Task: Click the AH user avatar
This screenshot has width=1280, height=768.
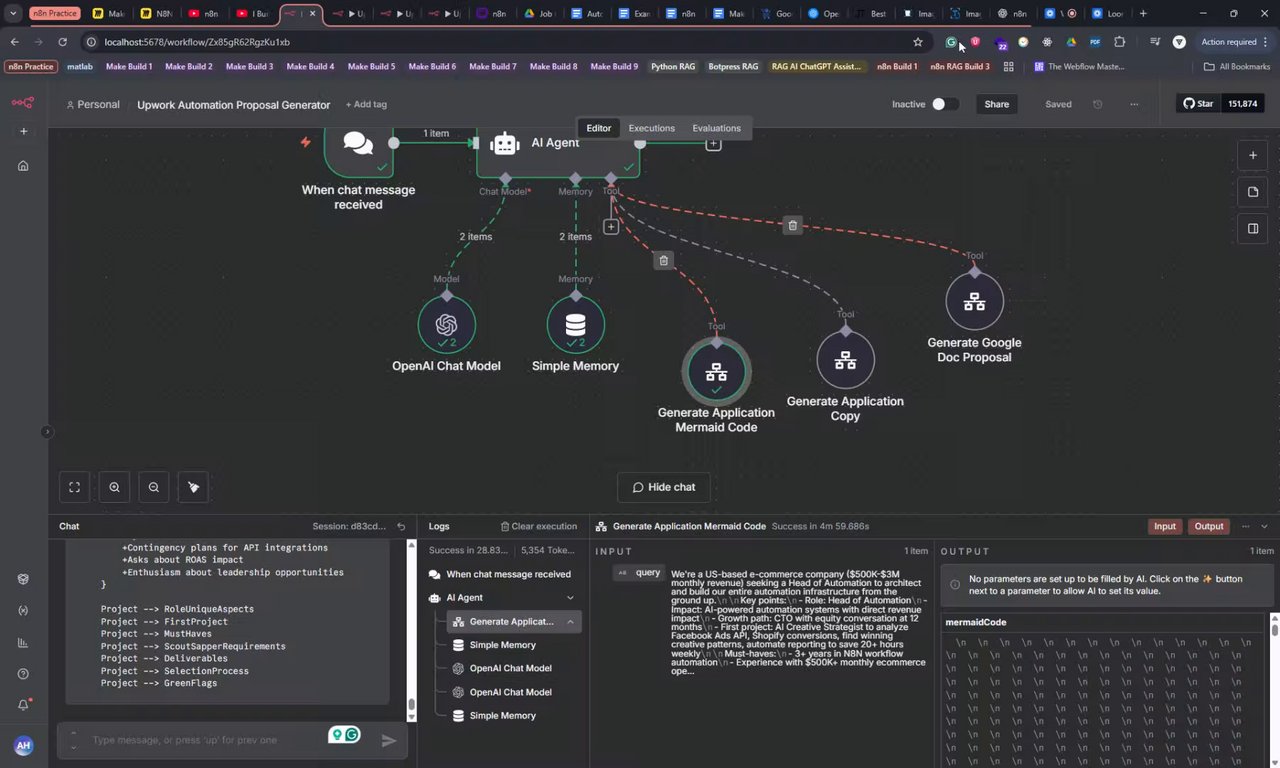Action: click(x=23, y=745)
